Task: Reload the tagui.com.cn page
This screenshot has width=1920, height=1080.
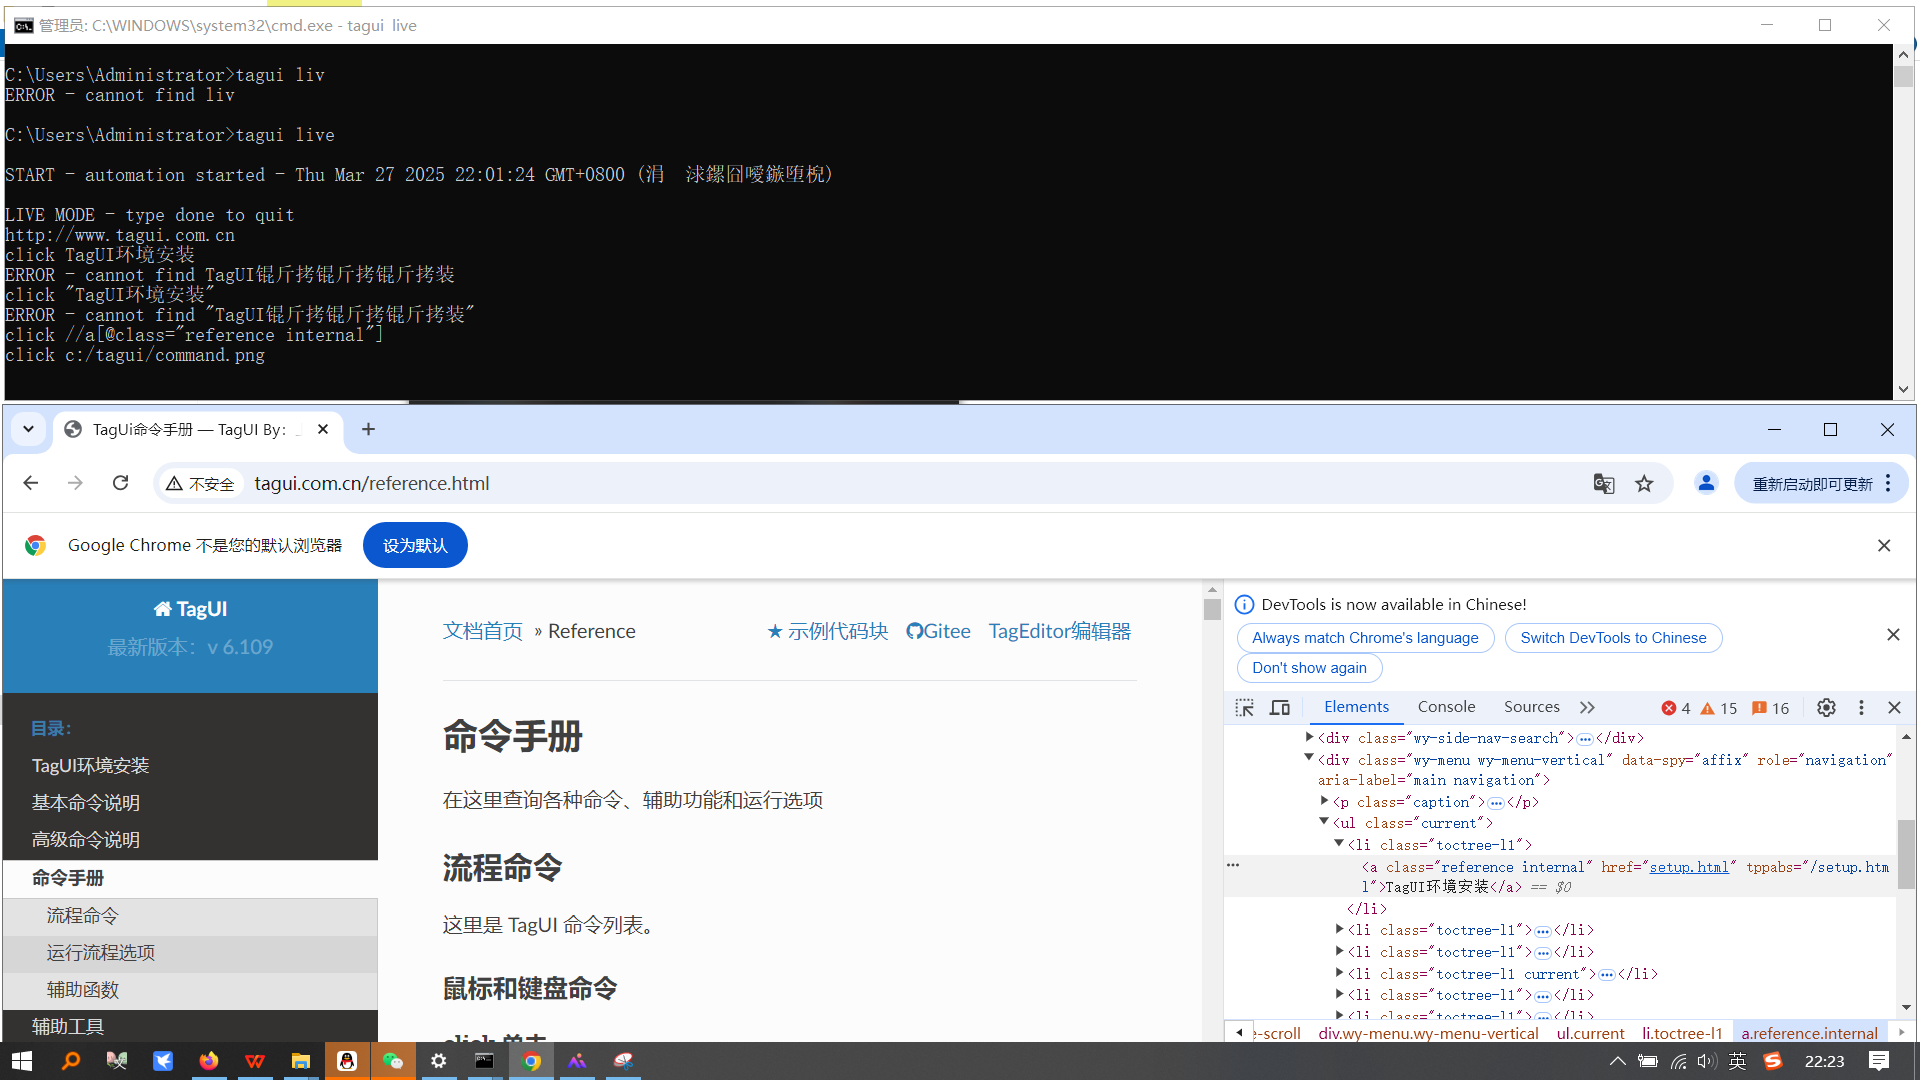Action: pyautogui.click(x=121, y=483)
